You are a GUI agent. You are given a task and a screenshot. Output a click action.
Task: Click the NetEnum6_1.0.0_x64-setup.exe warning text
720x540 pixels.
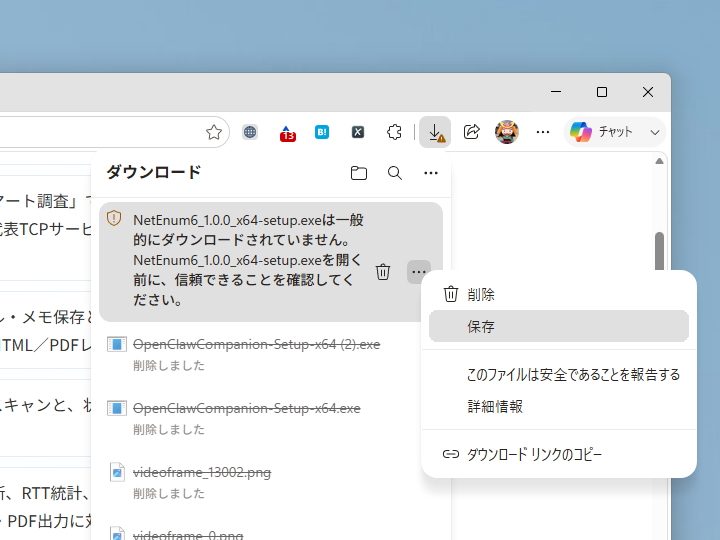pos(248,260)
